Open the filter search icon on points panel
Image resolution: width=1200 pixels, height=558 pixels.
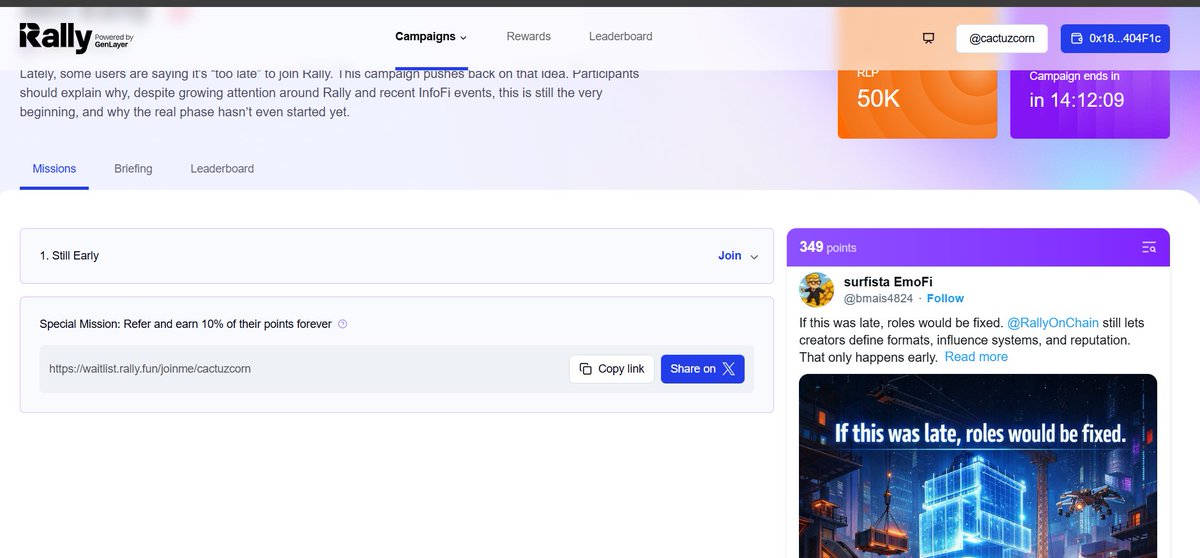[1149, 247]
